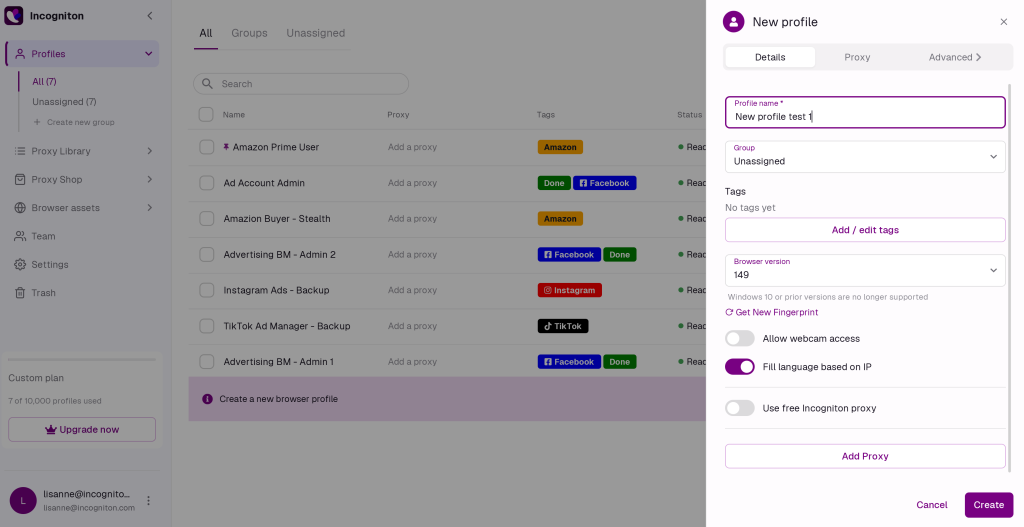This screenshot has height=527, width=1024.
Task: Enable the Use free Incogniton proxy toggle
Action: [x=740, y=408]
